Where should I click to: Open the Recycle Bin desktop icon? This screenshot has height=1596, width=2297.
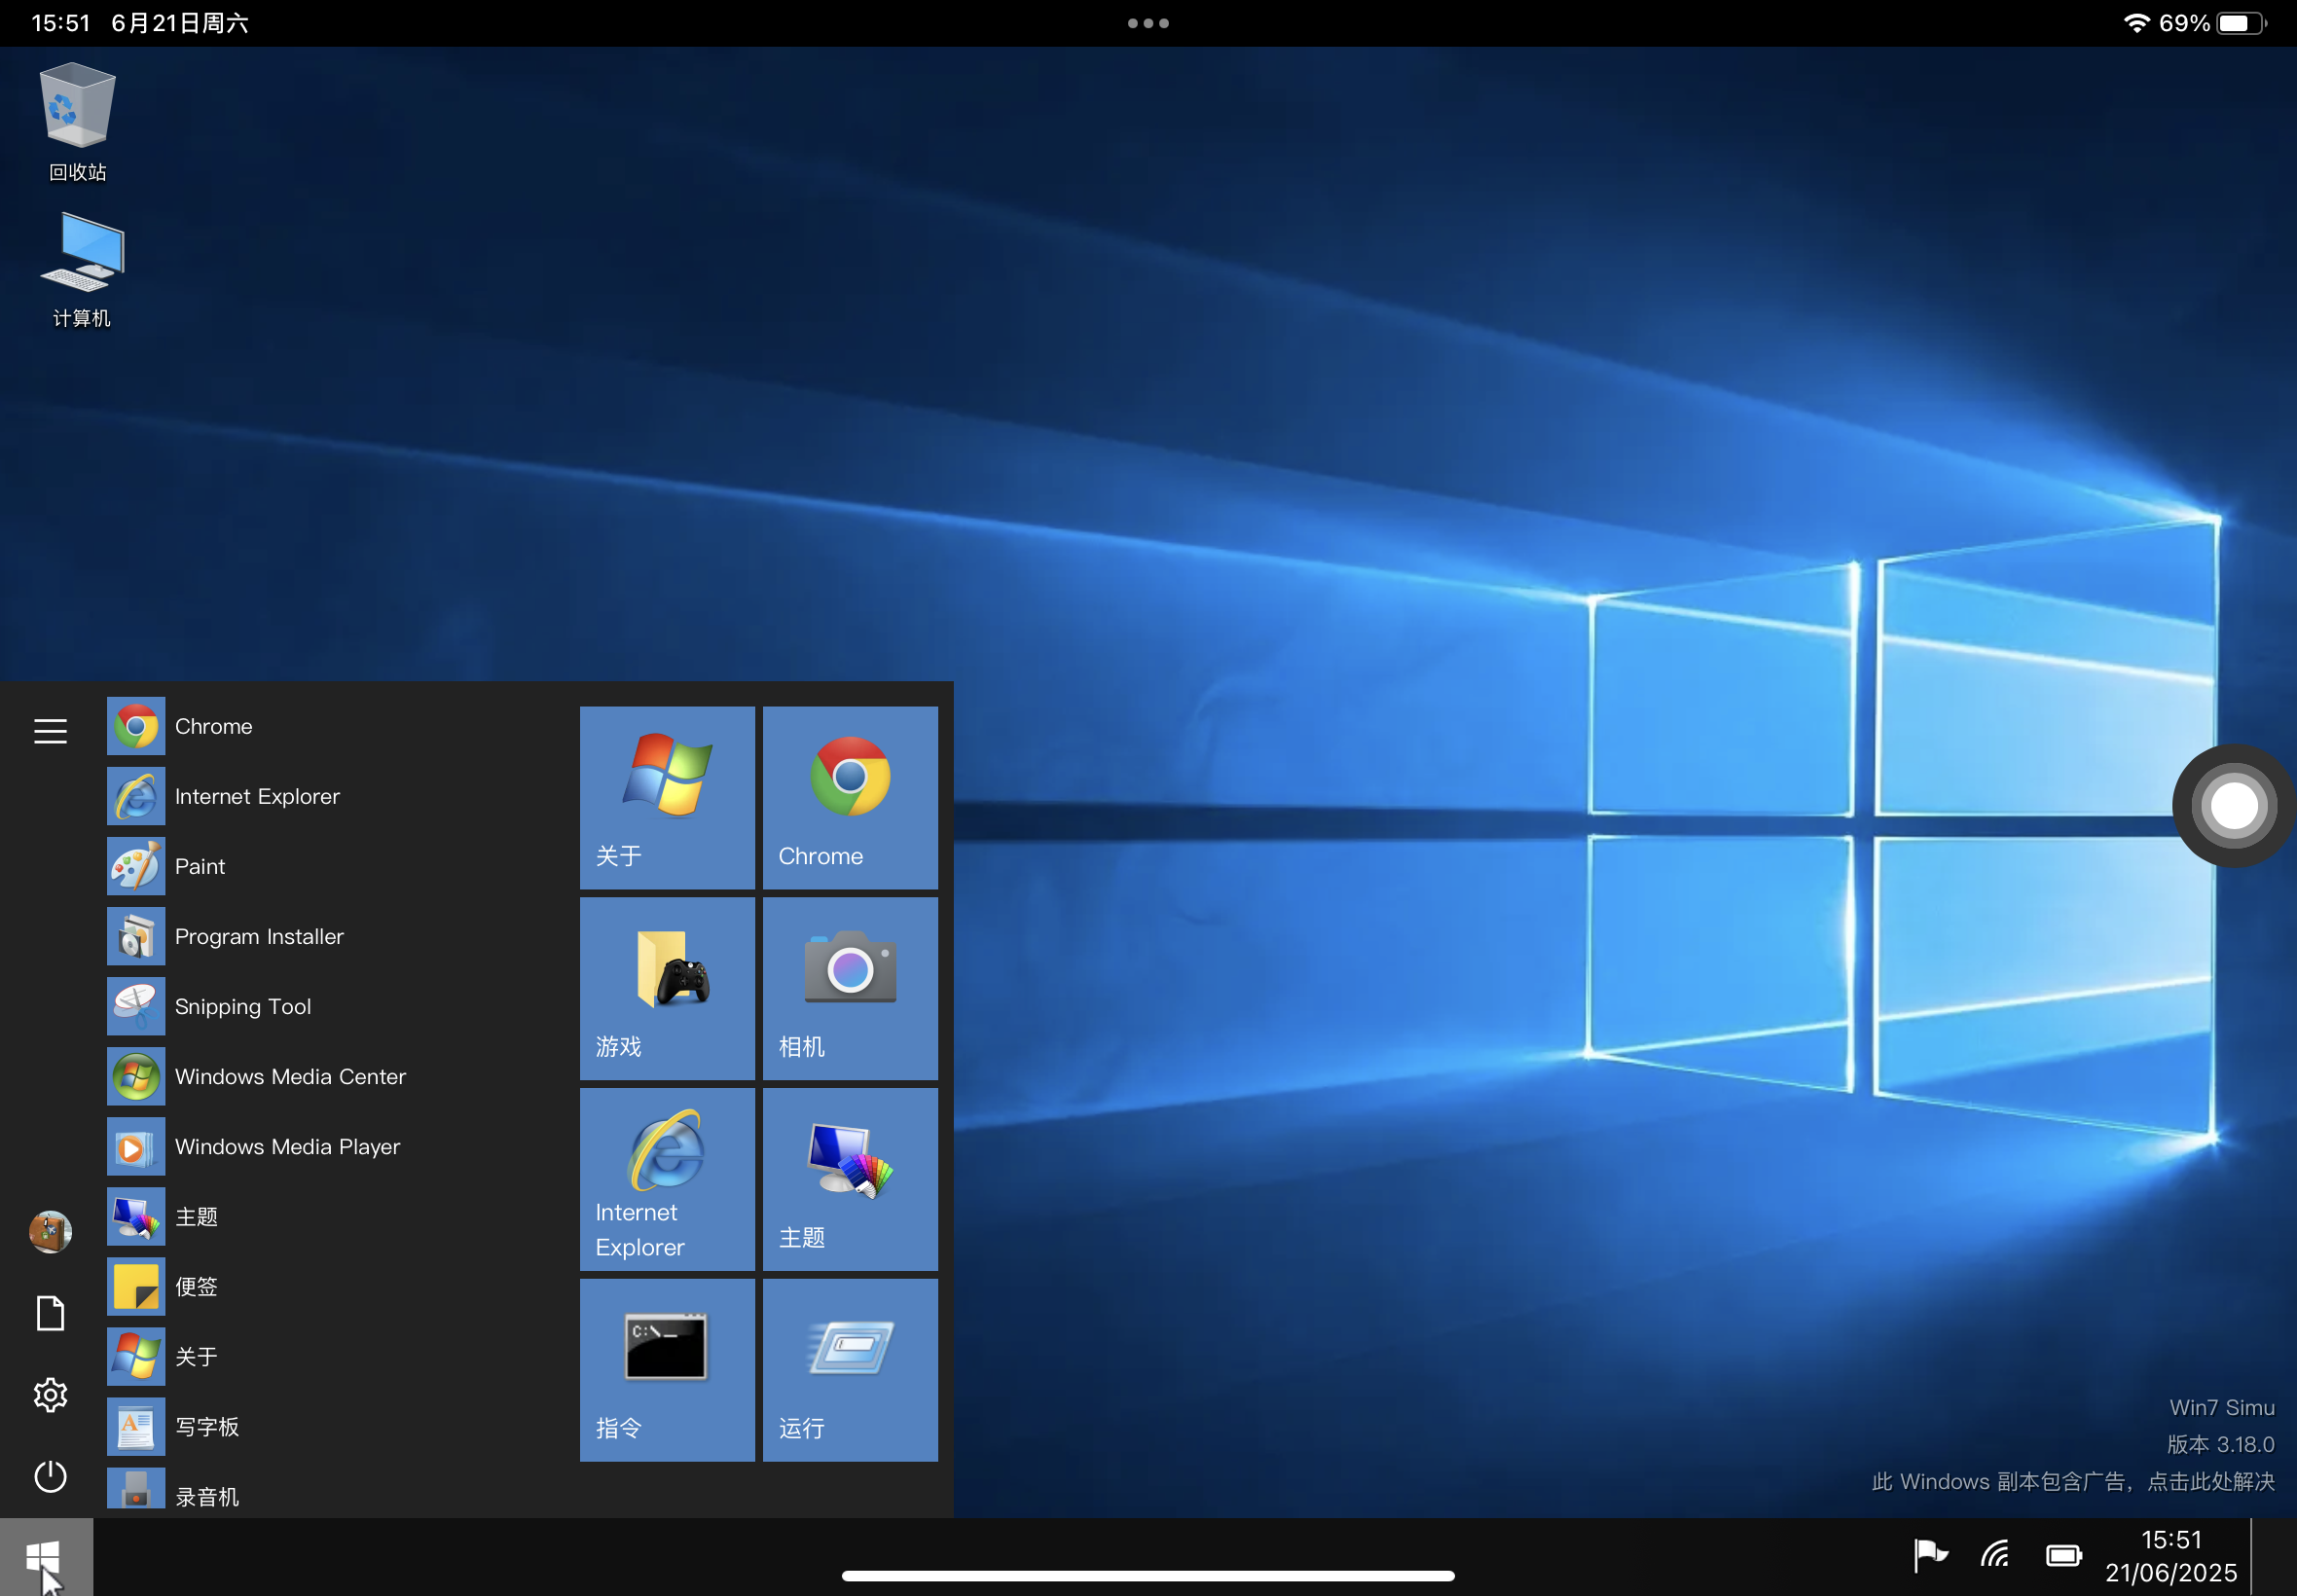(78, 122)
